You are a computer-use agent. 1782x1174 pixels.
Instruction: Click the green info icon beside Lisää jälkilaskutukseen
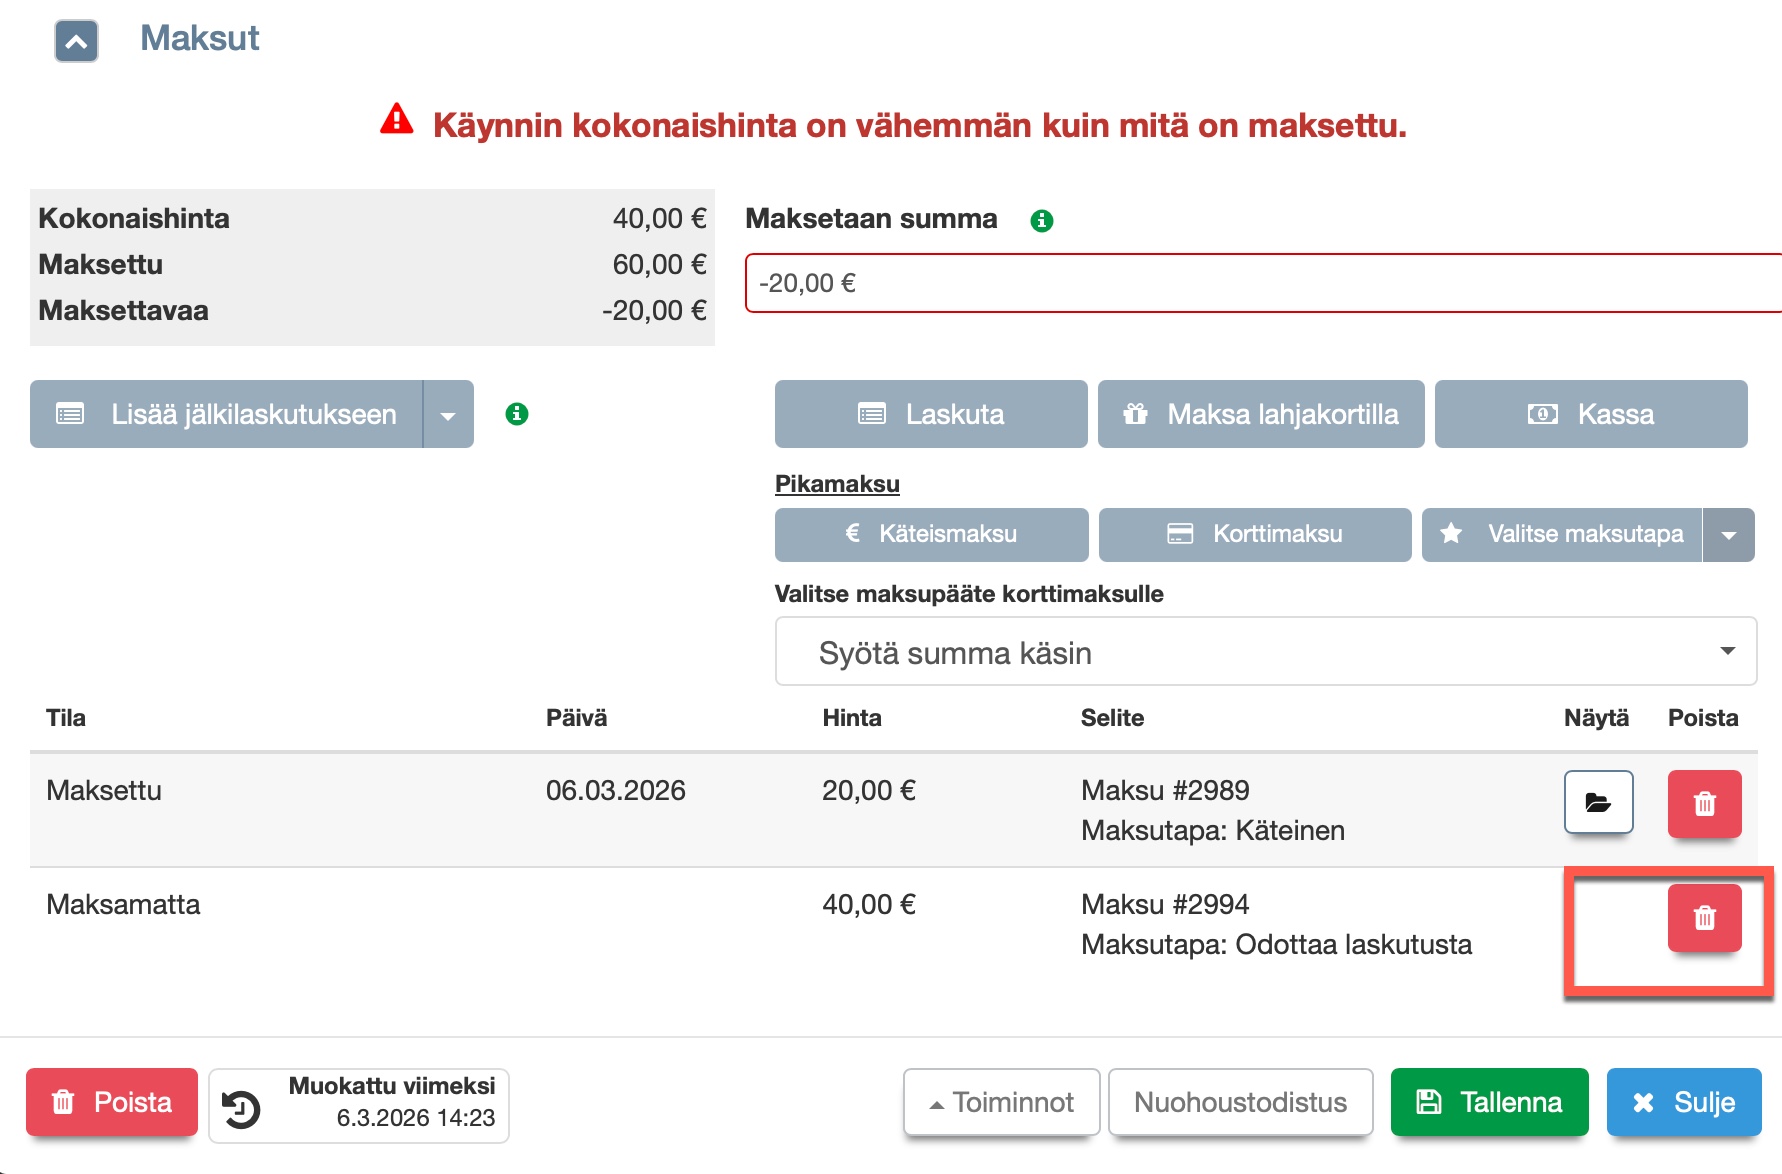tap(516, 414)
